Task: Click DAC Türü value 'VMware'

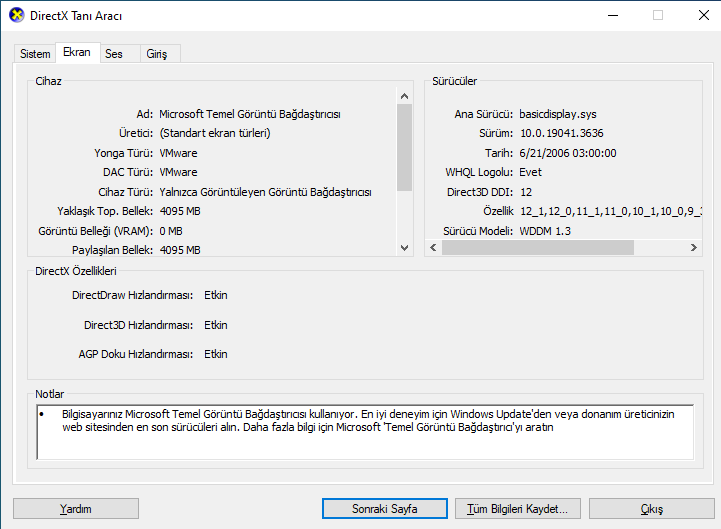Action: click(178, 172)
